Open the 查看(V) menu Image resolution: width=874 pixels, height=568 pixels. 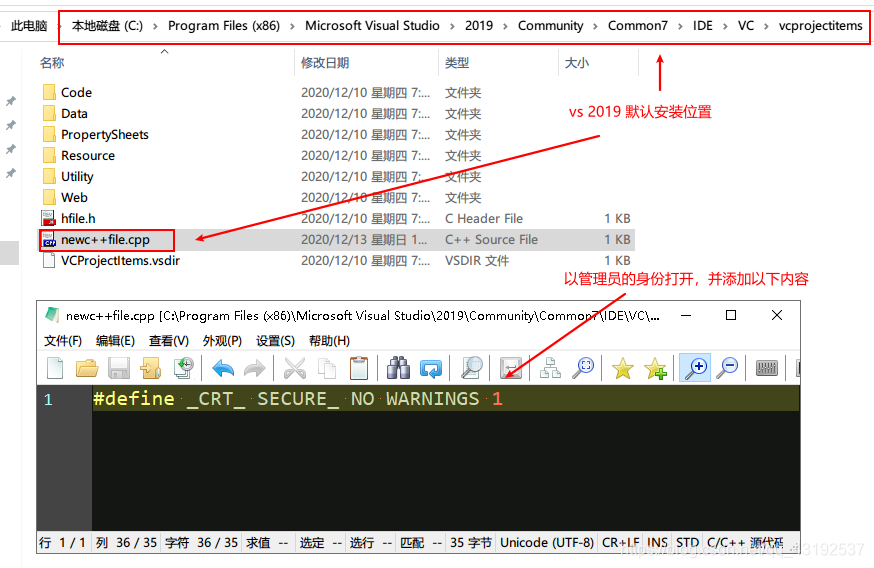pos(169,341)
